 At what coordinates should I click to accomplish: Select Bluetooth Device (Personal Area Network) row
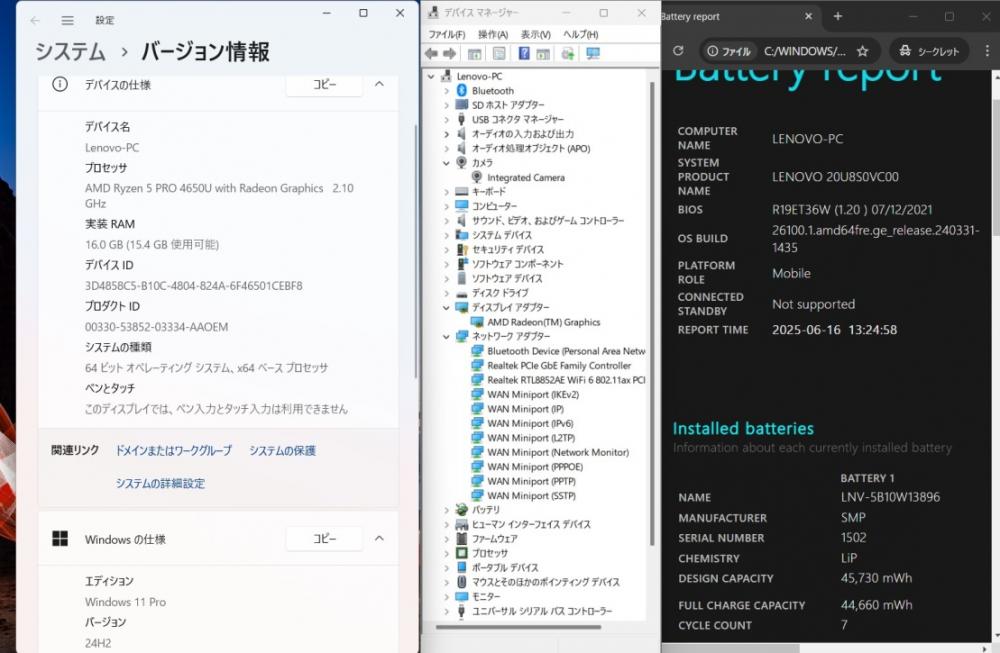(x=566, y=351)
